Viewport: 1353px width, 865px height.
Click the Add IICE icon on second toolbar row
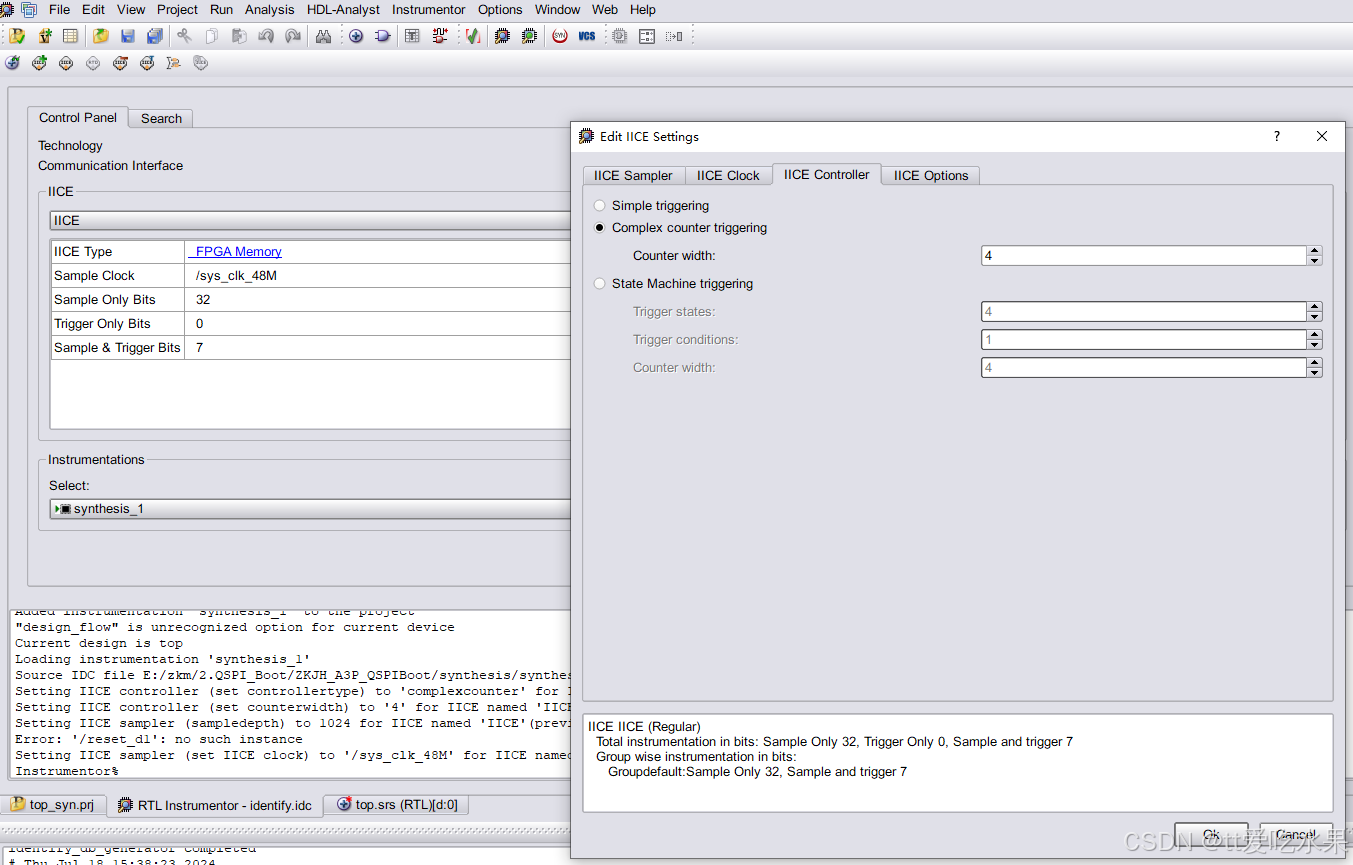pyautogui.click(x=39, y=62)
